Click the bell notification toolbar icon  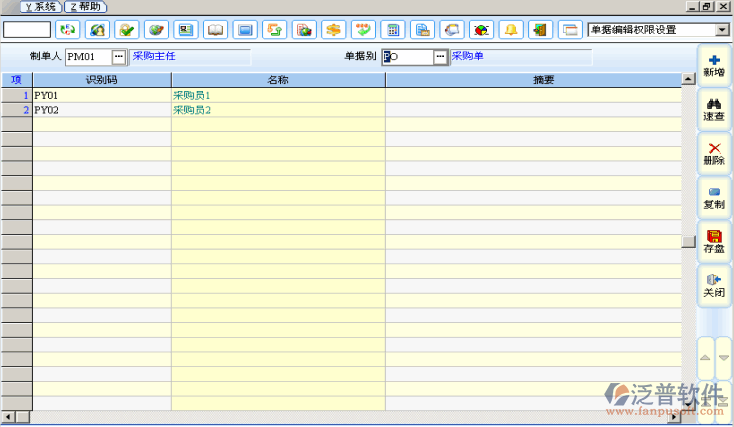click(511, 29)
